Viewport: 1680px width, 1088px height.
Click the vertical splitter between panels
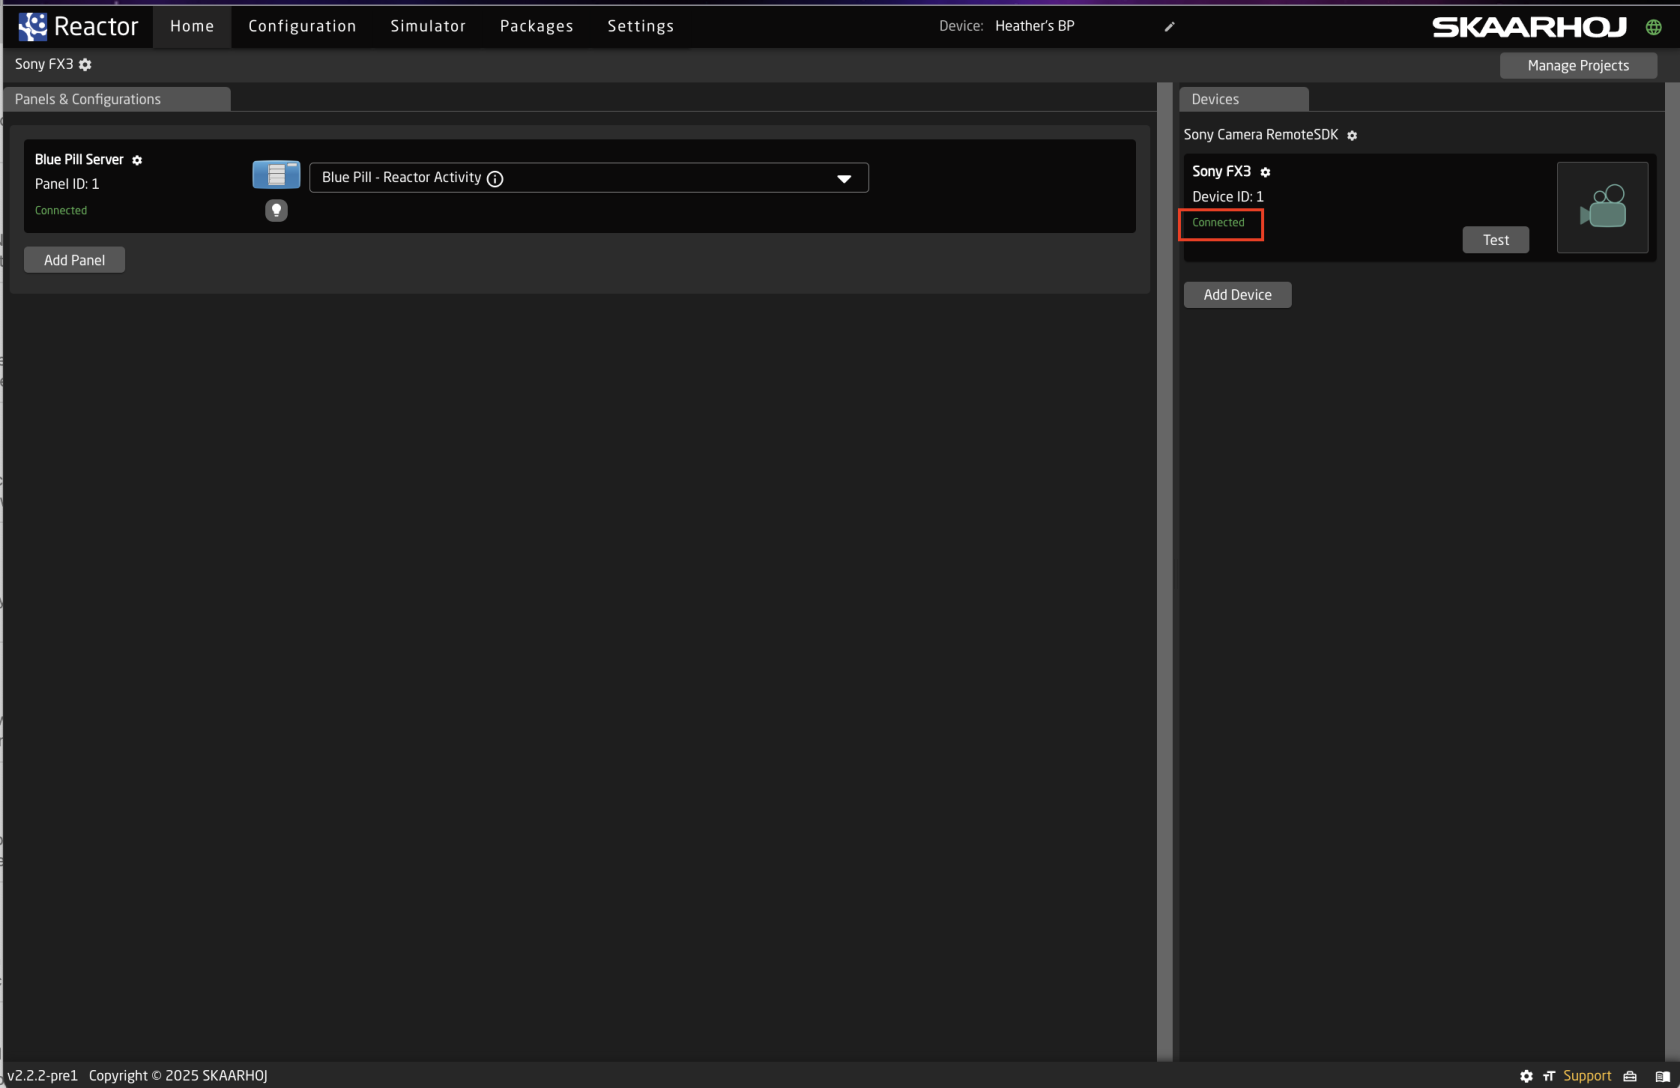(1164, 571)
